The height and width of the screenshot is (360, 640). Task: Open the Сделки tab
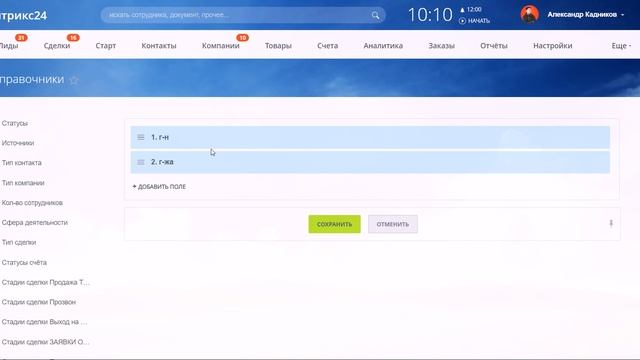point(57,46)
